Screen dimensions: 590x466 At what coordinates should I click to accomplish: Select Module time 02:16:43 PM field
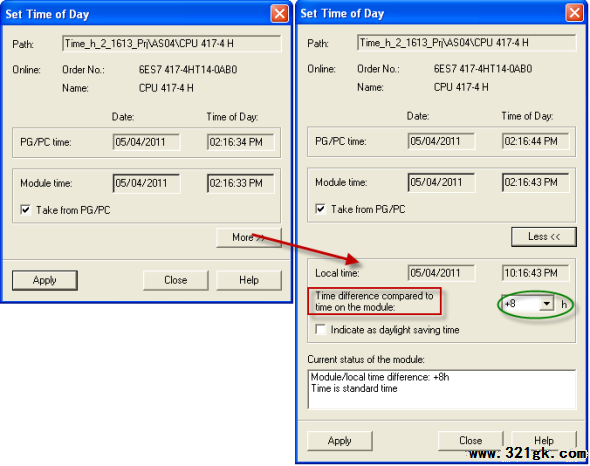[536, 183]
